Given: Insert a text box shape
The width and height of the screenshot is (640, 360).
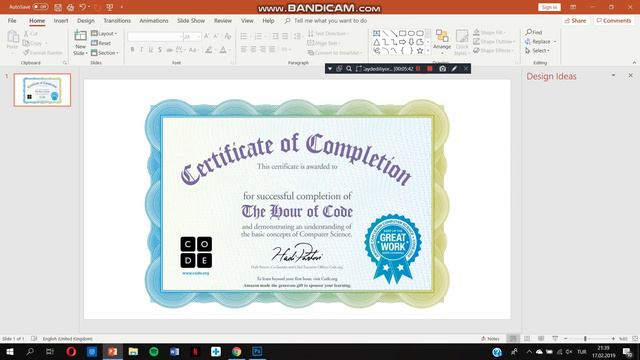Looking at the screenshot, I should tap(376, 33).
